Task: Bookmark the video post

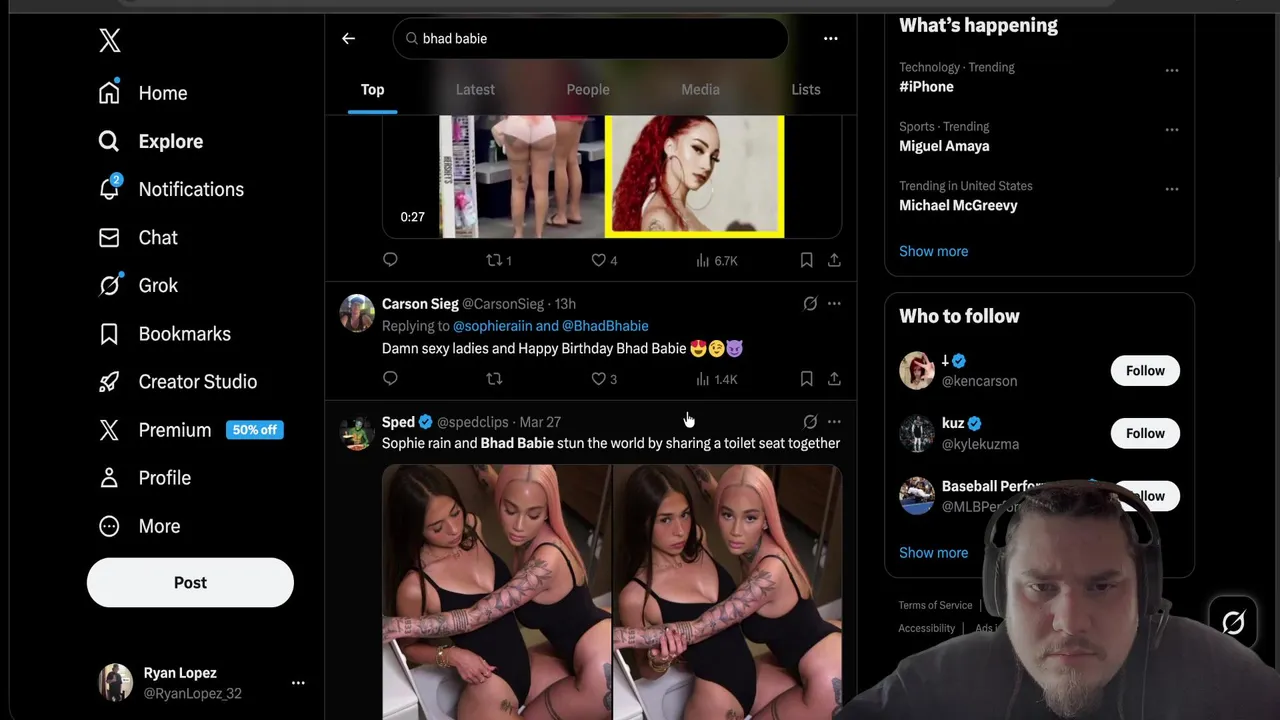Action: tap(806, 260)
